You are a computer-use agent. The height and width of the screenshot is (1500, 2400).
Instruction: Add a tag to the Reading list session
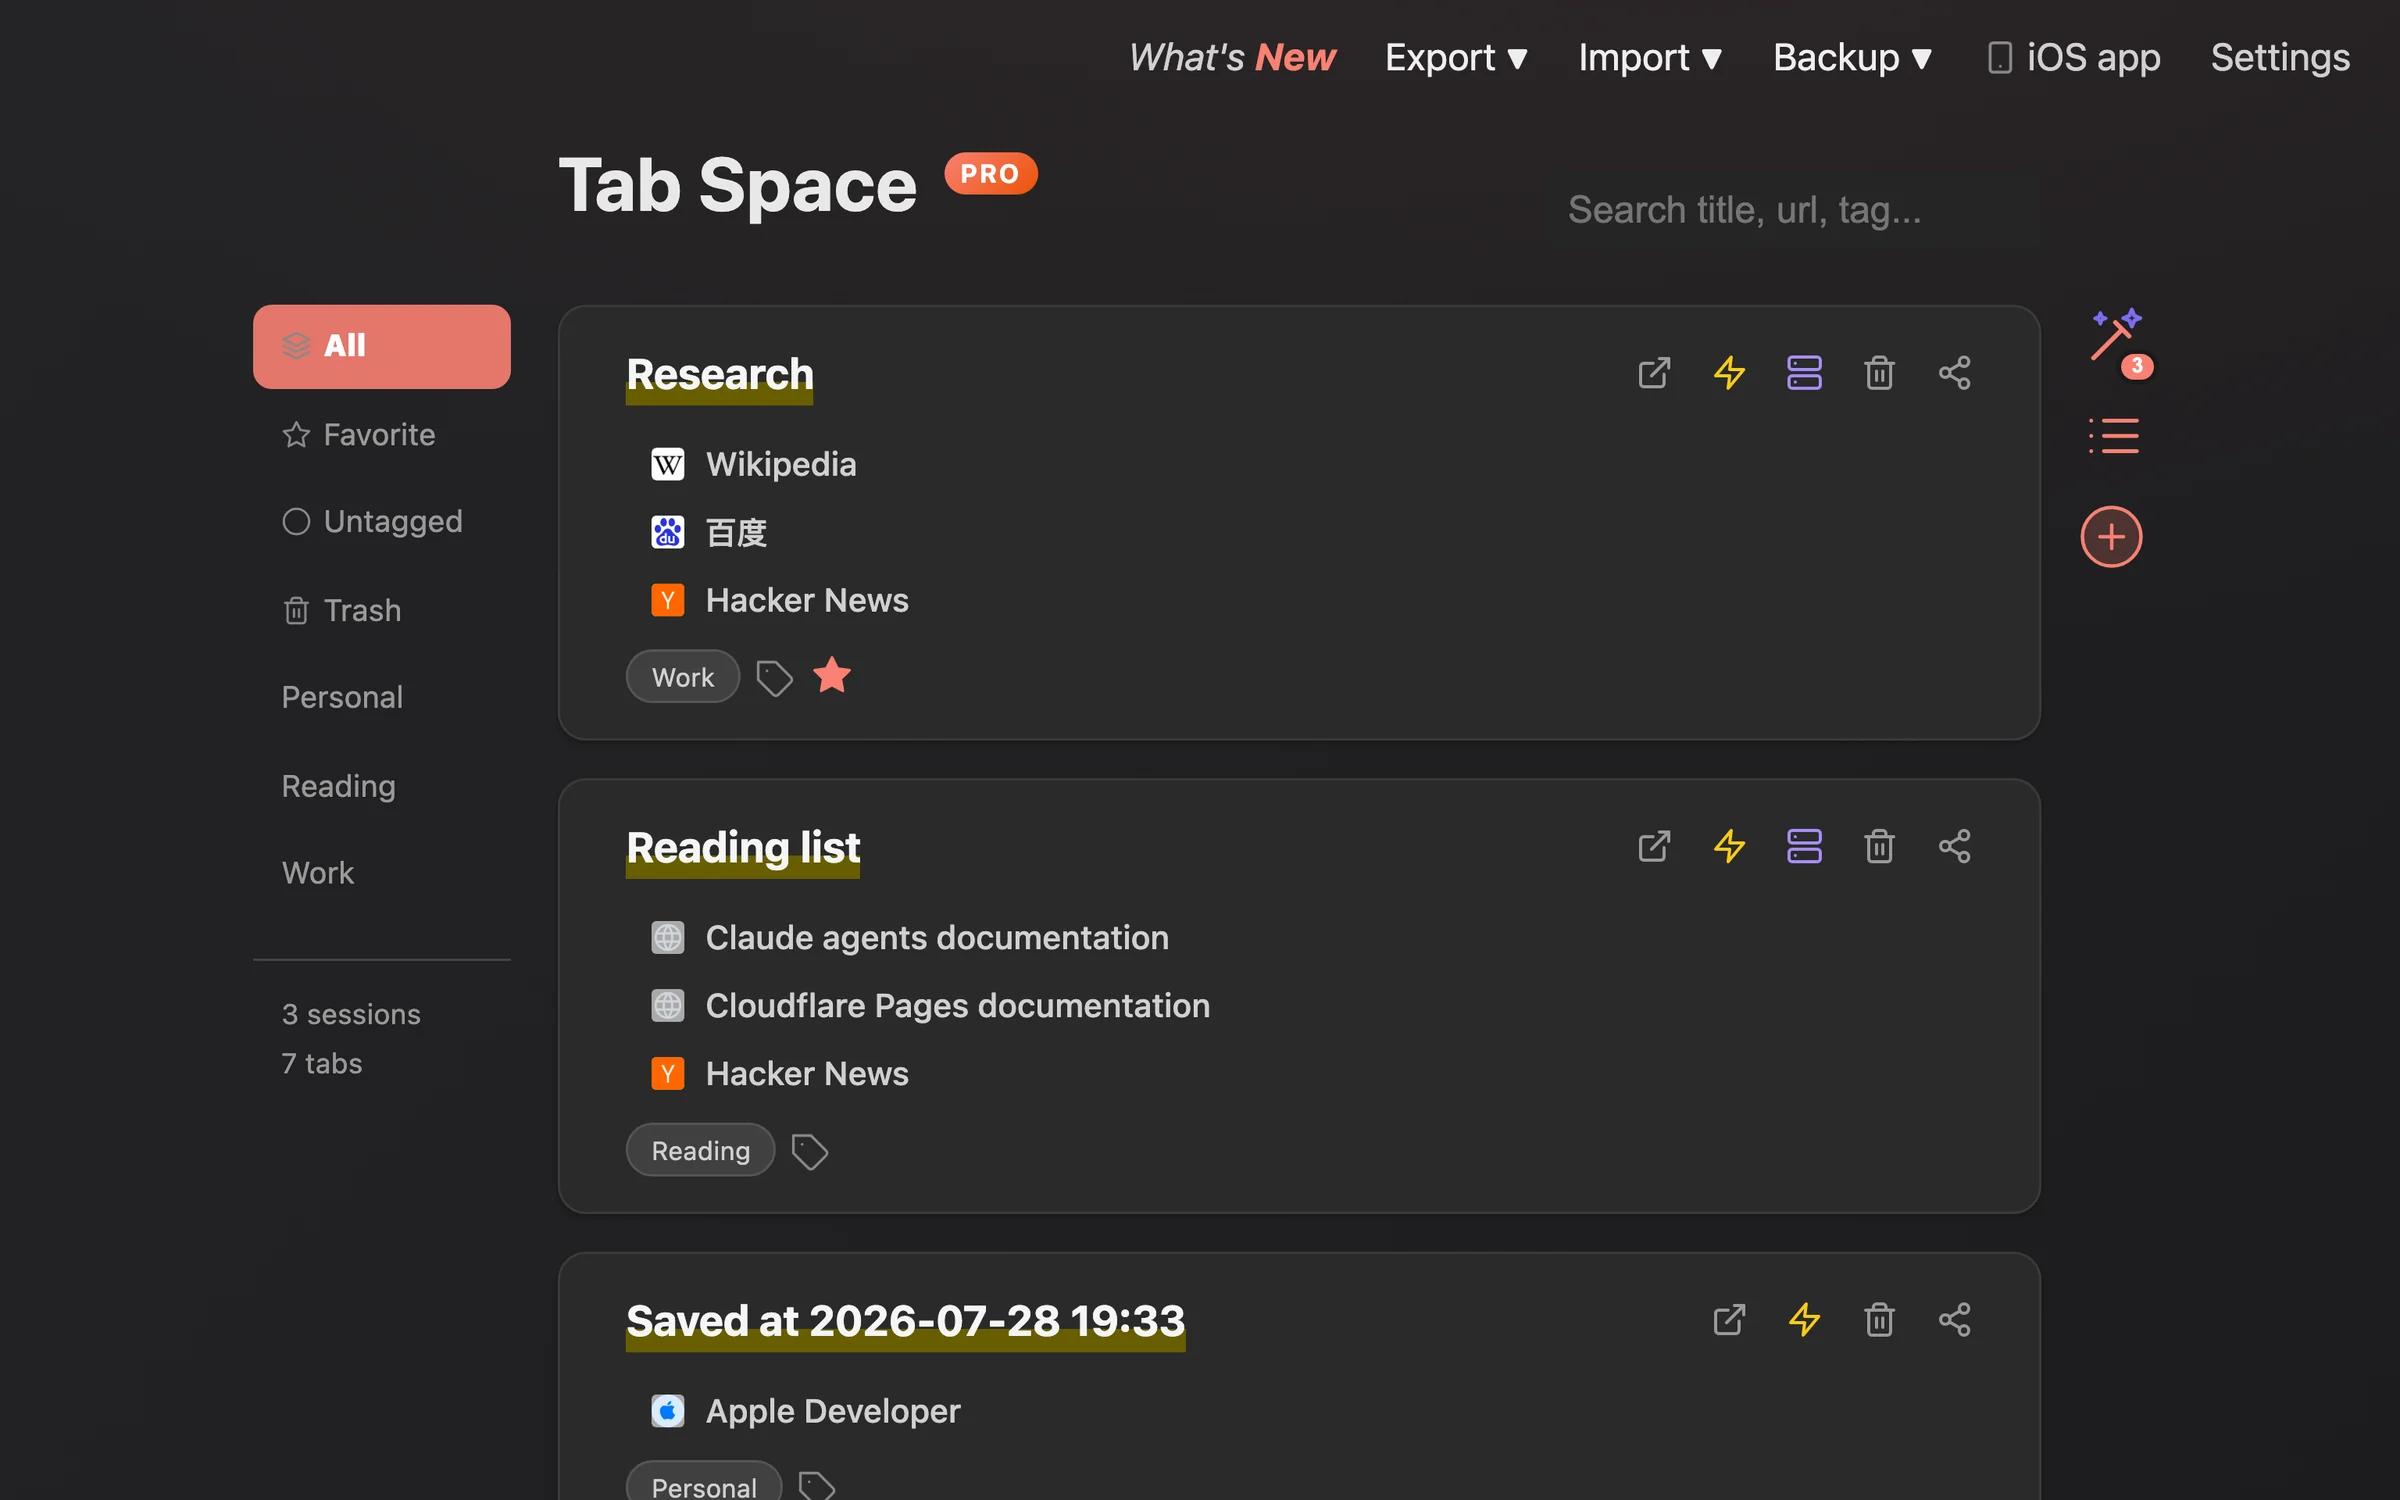[x=809, y=1151]
